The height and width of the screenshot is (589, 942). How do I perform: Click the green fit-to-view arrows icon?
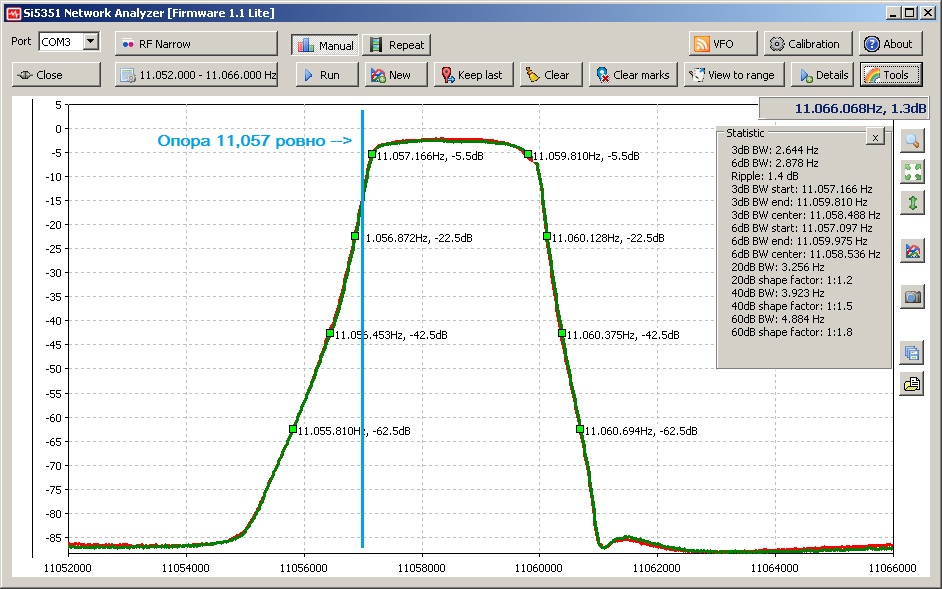tap(912, 171)
